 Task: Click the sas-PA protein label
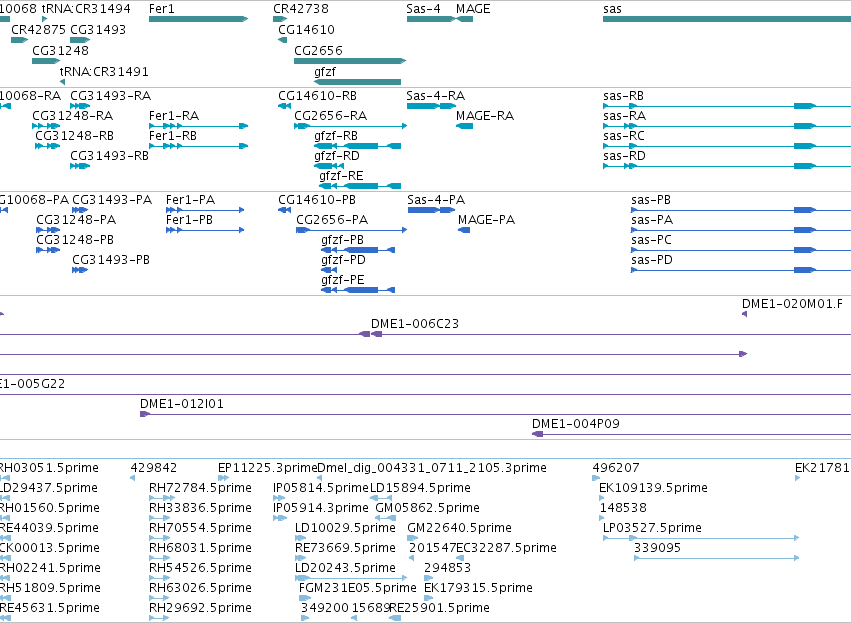(x=652, y=220)
